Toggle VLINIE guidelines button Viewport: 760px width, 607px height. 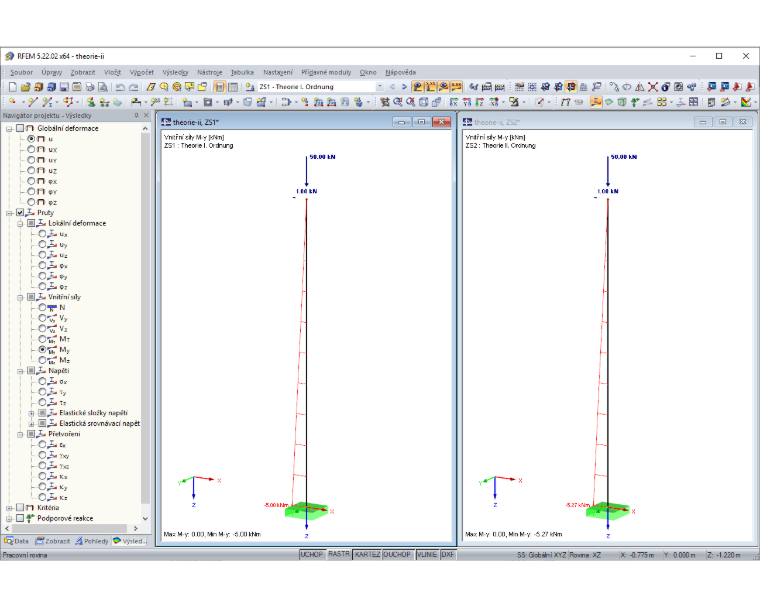coord(427,554)
